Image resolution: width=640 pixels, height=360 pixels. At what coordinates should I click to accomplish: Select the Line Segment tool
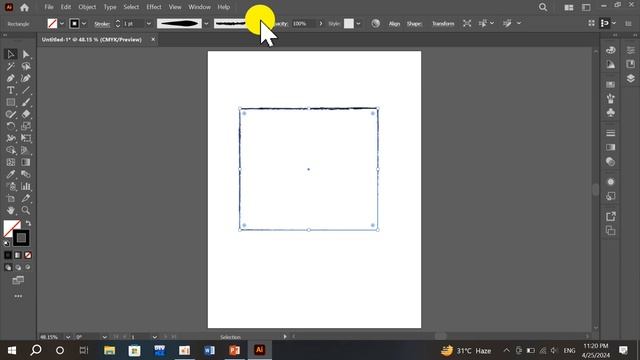(x=26, y=90)
